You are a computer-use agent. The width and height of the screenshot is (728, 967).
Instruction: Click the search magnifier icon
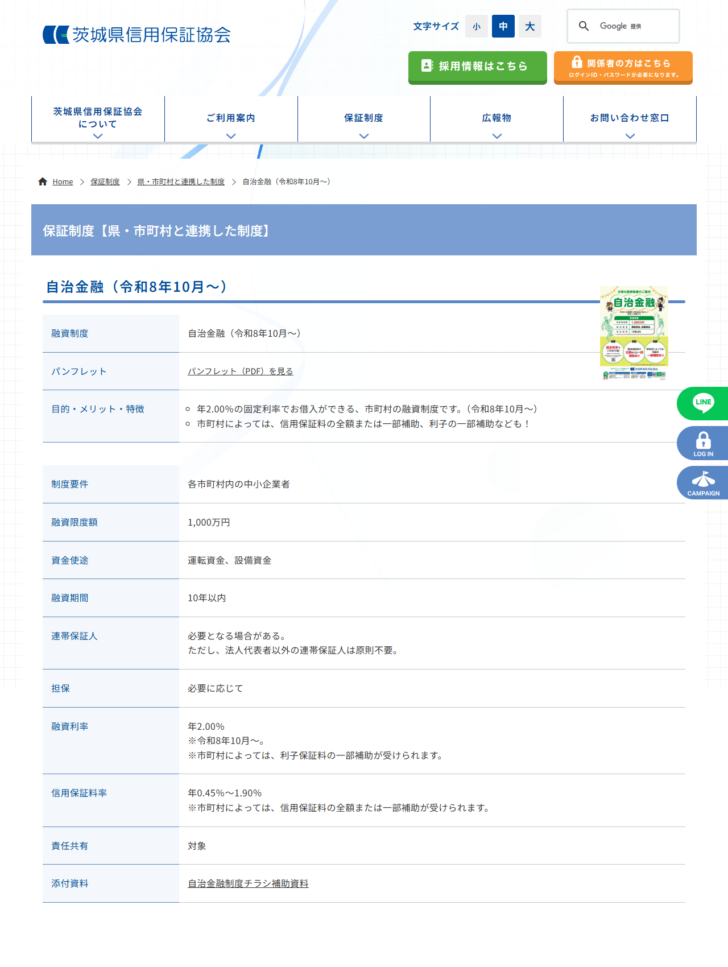point(583,26)
